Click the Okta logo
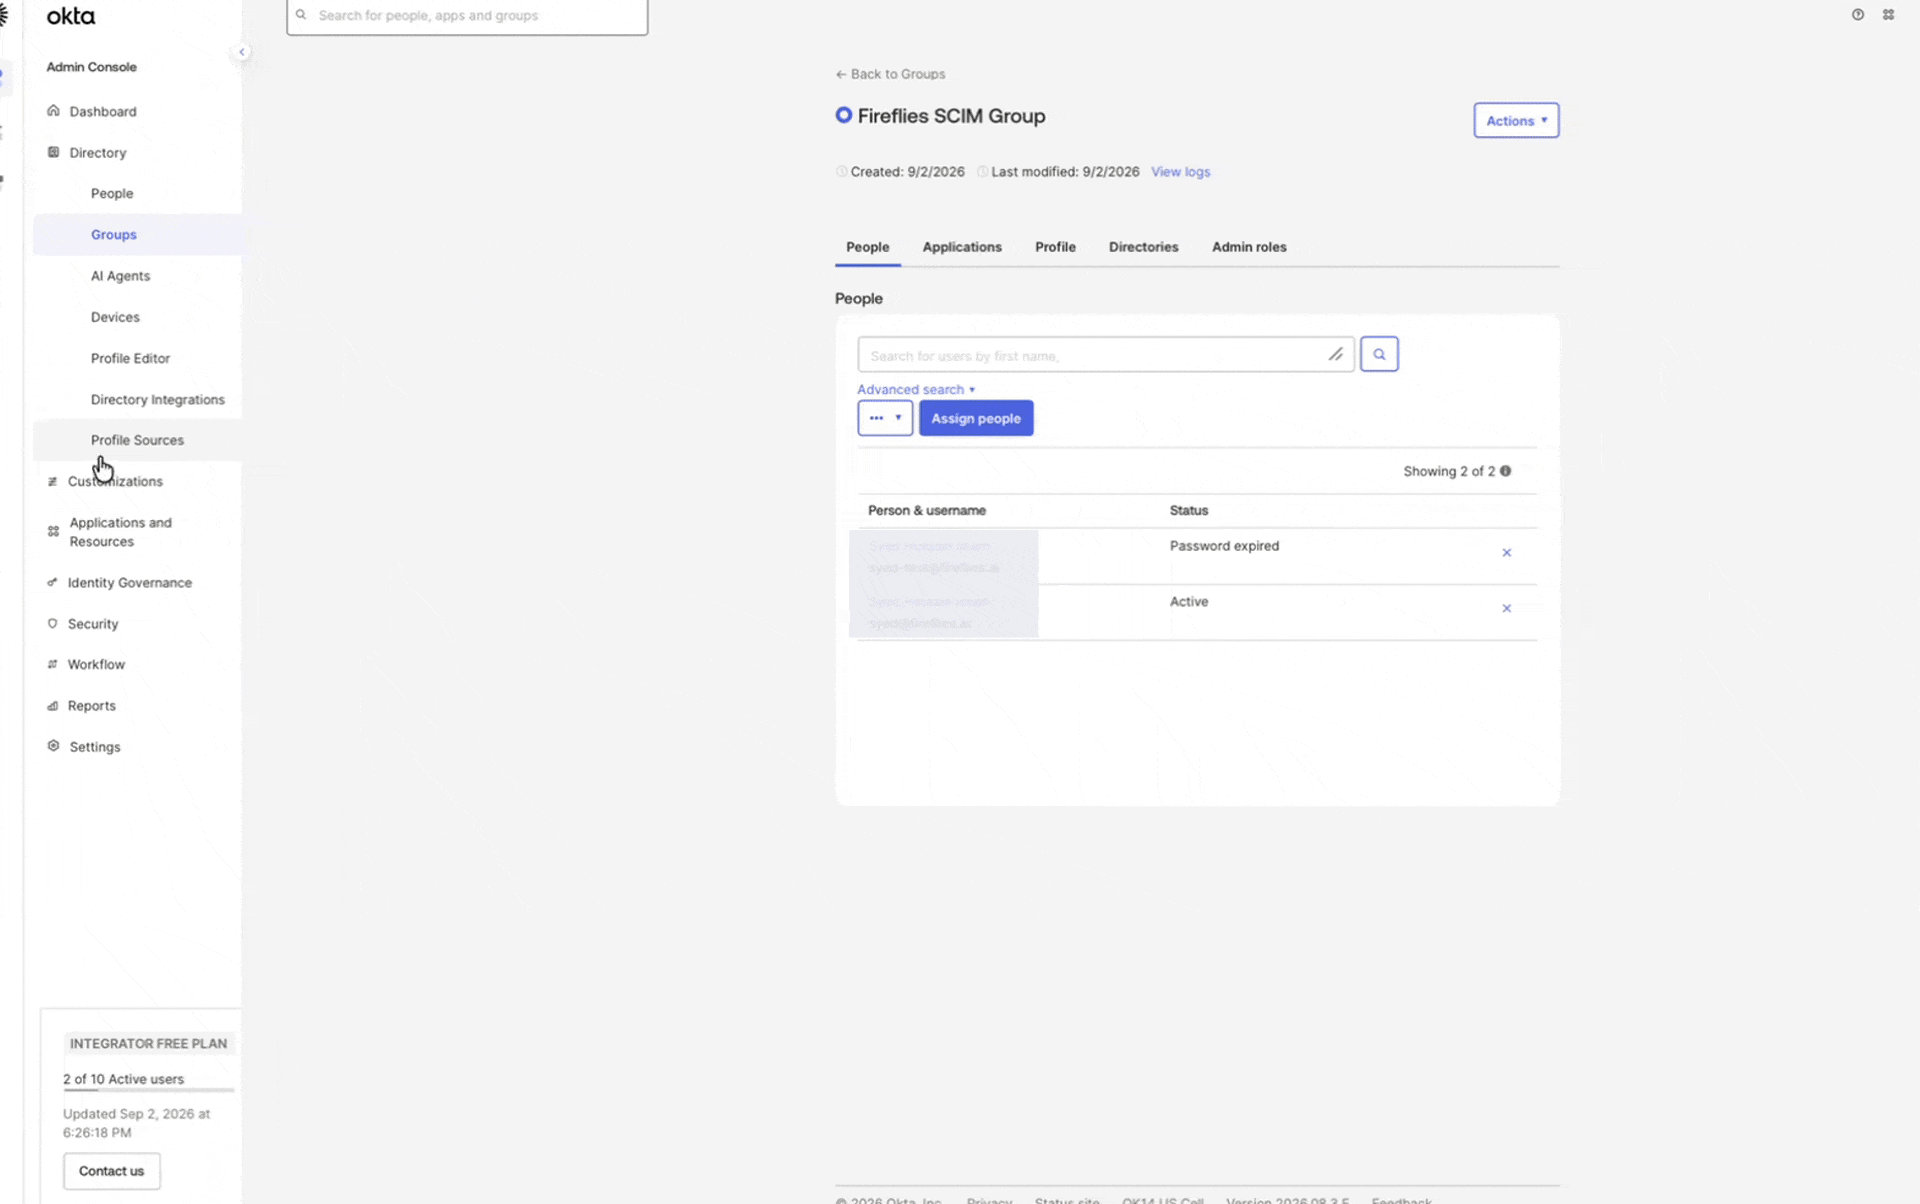This screenshot has height=1204, width=1920. pos(71,16)
